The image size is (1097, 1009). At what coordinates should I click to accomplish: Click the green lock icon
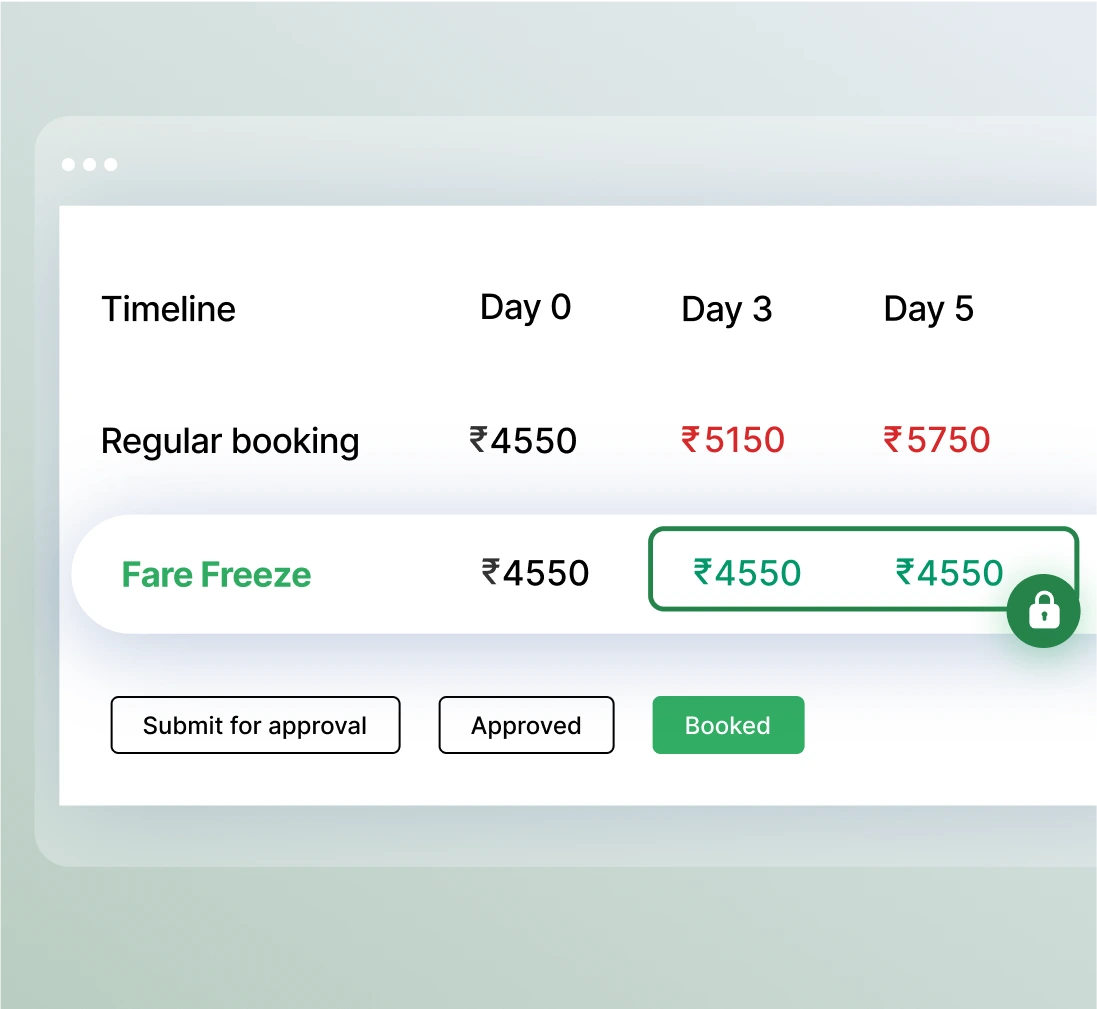coord(1043,610)
